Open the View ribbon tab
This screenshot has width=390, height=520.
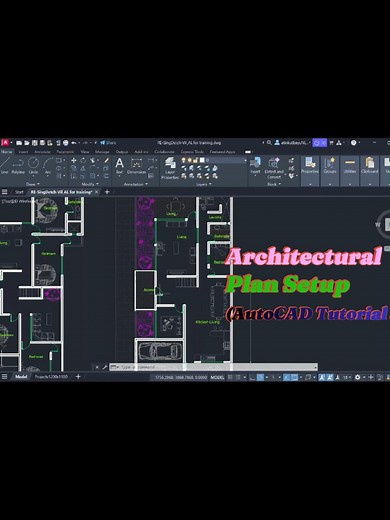tap(85, 152)
